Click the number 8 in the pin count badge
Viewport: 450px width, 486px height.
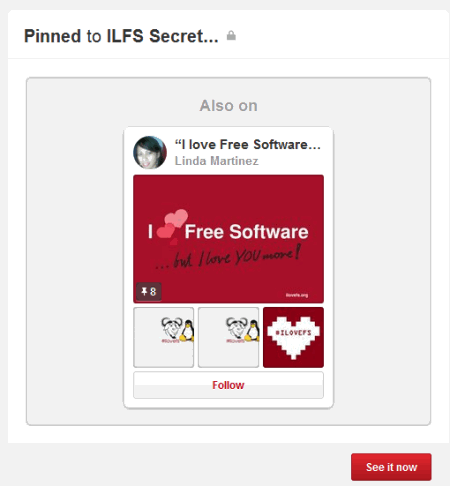[x=153, y=292]
